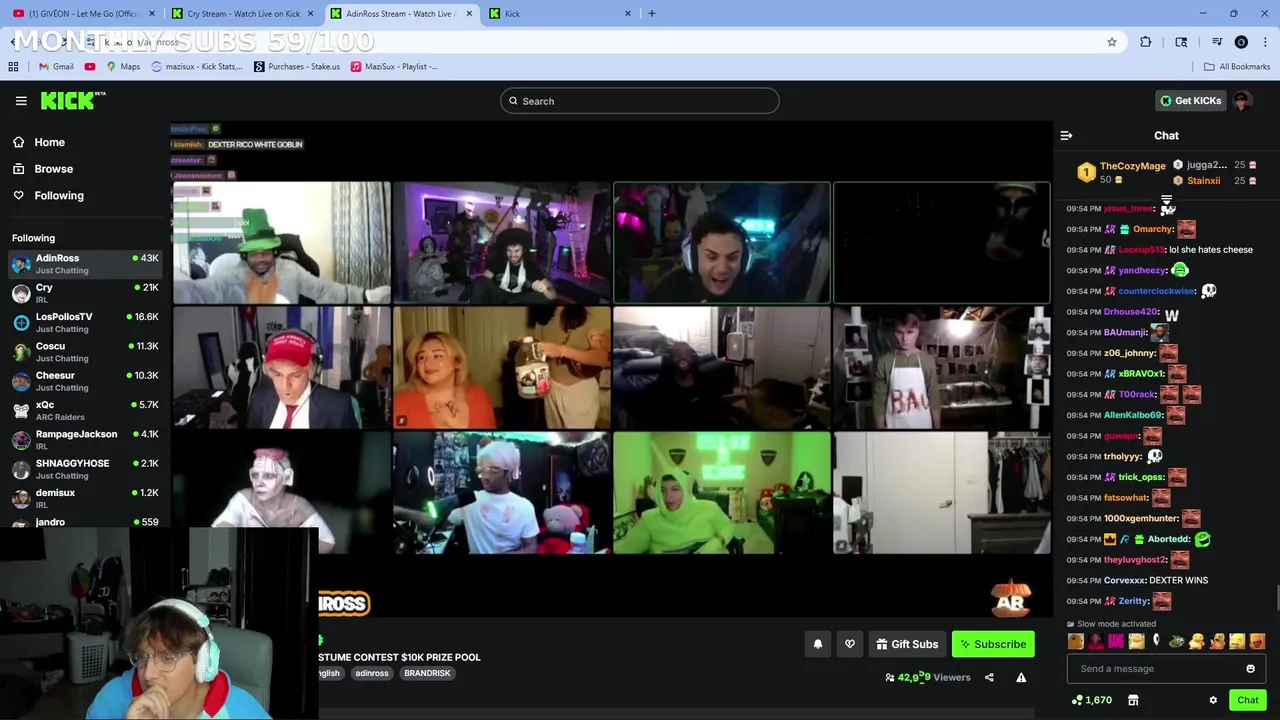Switch to Cry Stream browser tab
Viewport: 1280px width, 720px height.
243,14
